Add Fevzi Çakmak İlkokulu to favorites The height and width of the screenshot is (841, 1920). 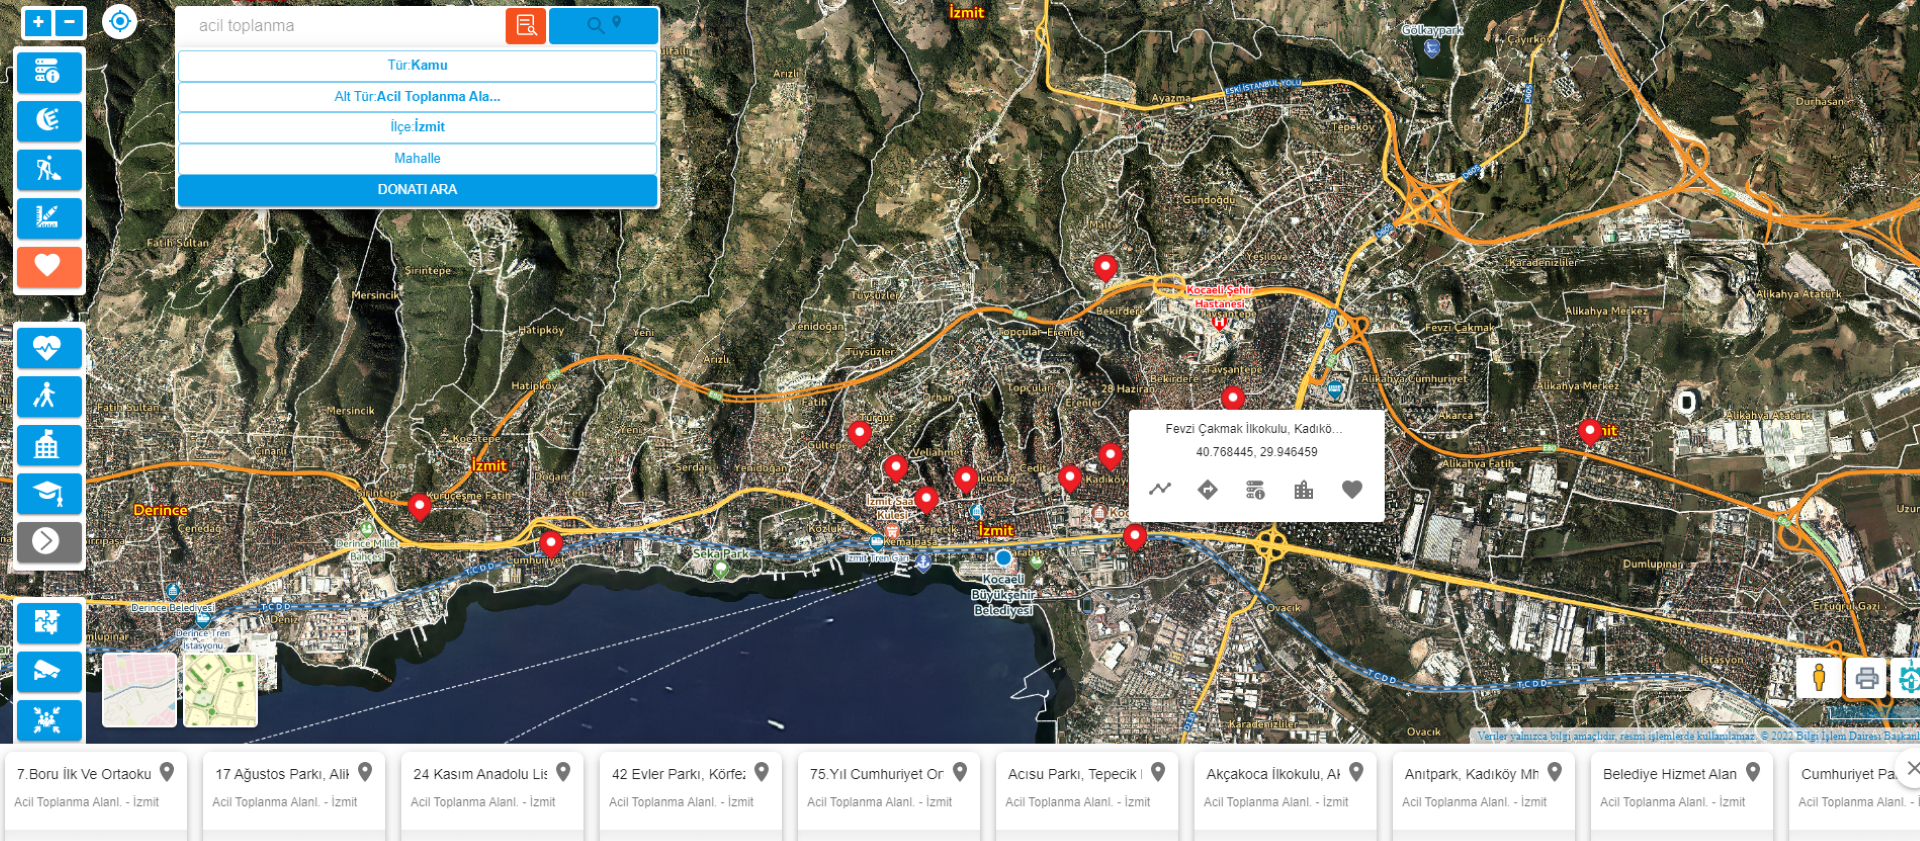pos(1352,490)
